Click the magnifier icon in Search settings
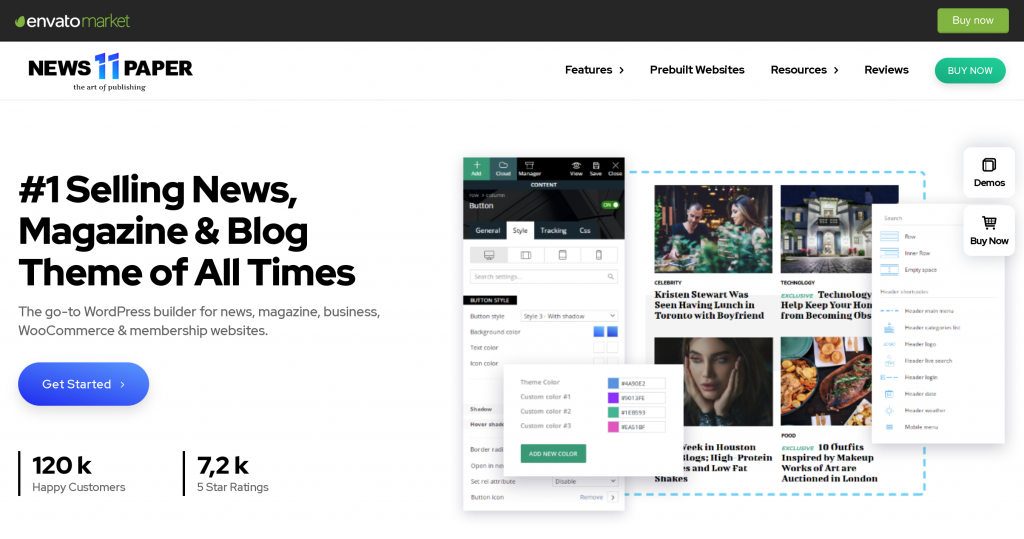The width and height of the screenshot is (1024, 539). click(x=611, y=276)
